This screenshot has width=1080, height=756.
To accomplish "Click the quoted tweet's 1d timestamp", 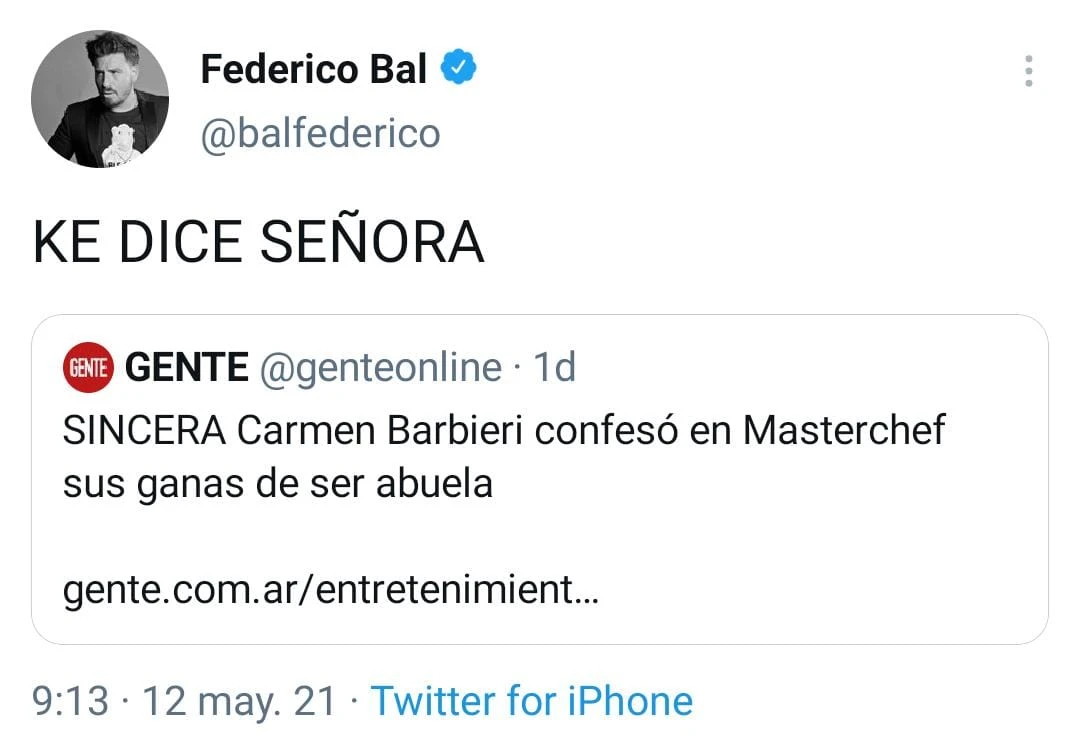I will click(x=554, y=368).
